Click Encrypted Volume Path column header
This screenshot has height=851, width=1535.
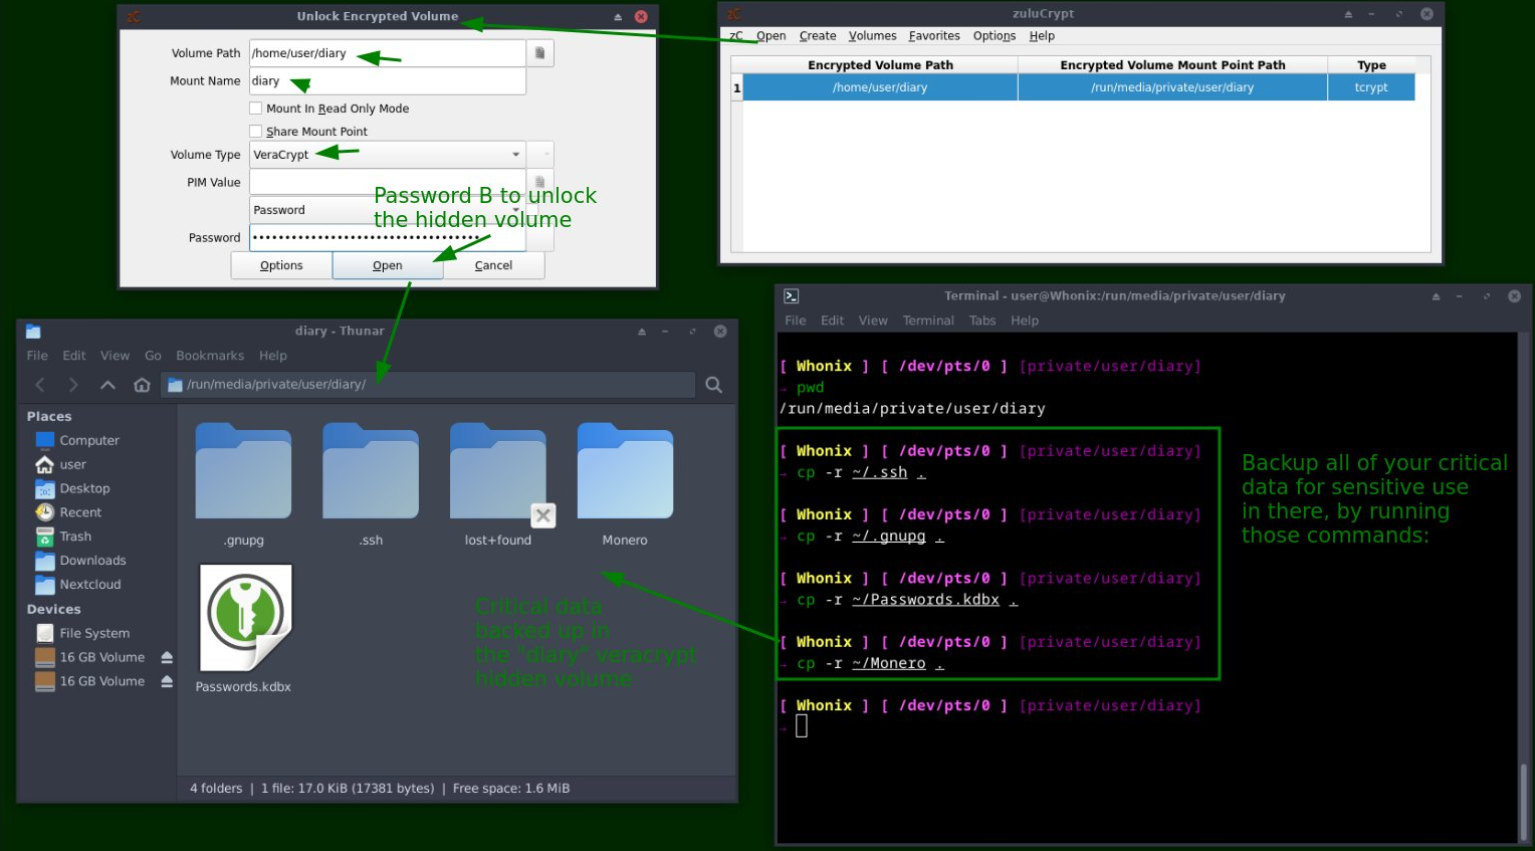(880, 65)
